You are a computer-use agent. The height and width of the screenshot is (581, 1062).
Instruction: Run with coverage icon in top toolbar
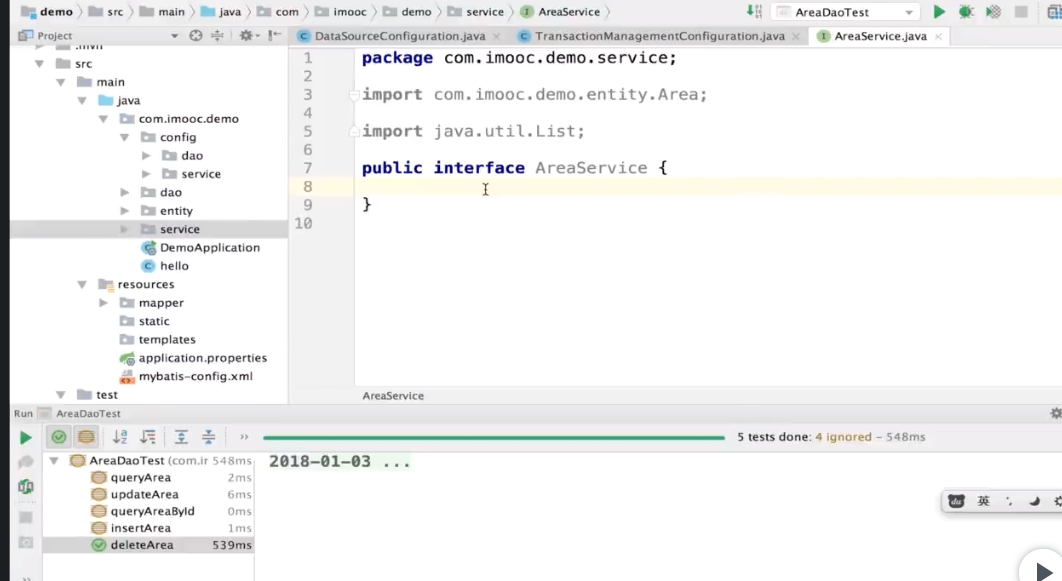993,12
